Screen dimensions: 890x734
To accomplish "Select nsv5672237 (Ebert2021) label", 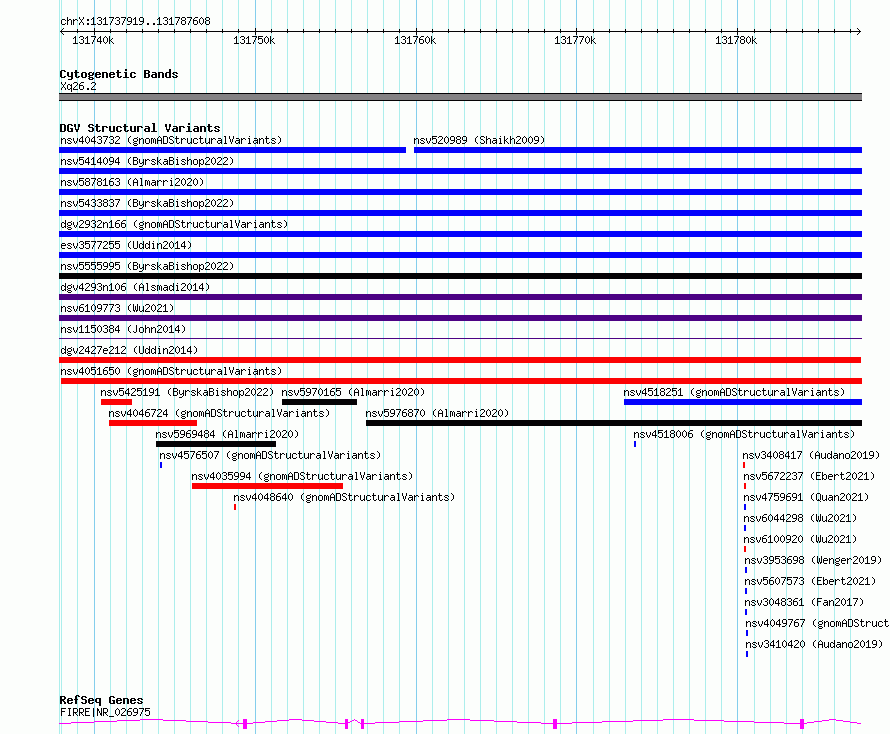I will 809,476.
